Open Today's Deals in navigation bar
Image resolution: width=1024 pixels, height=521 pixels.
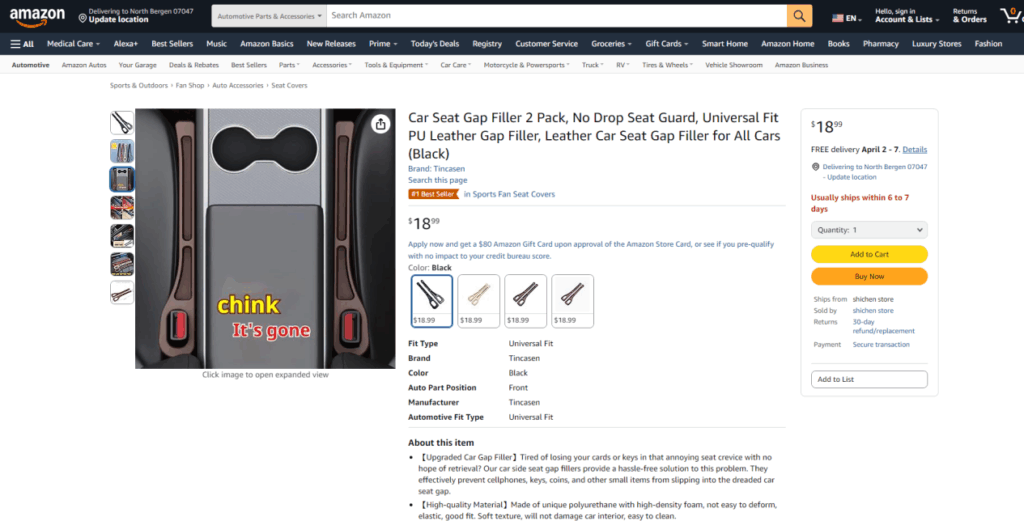[435, 44]
